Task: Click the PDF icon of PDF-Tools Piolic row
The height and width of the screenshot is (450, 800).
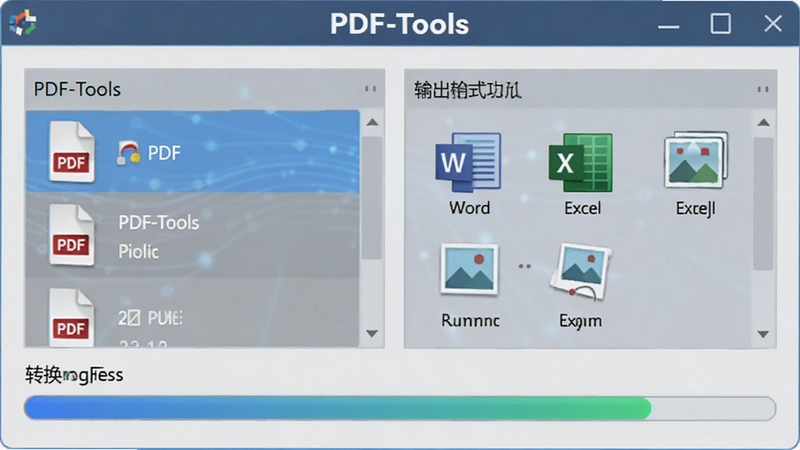Action: [71, 235]
